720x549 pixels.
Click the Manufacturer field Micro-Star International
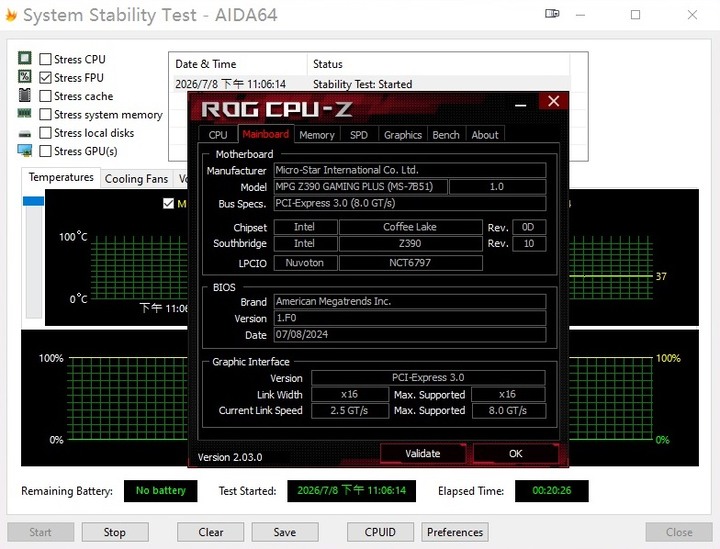coord(410,170)
